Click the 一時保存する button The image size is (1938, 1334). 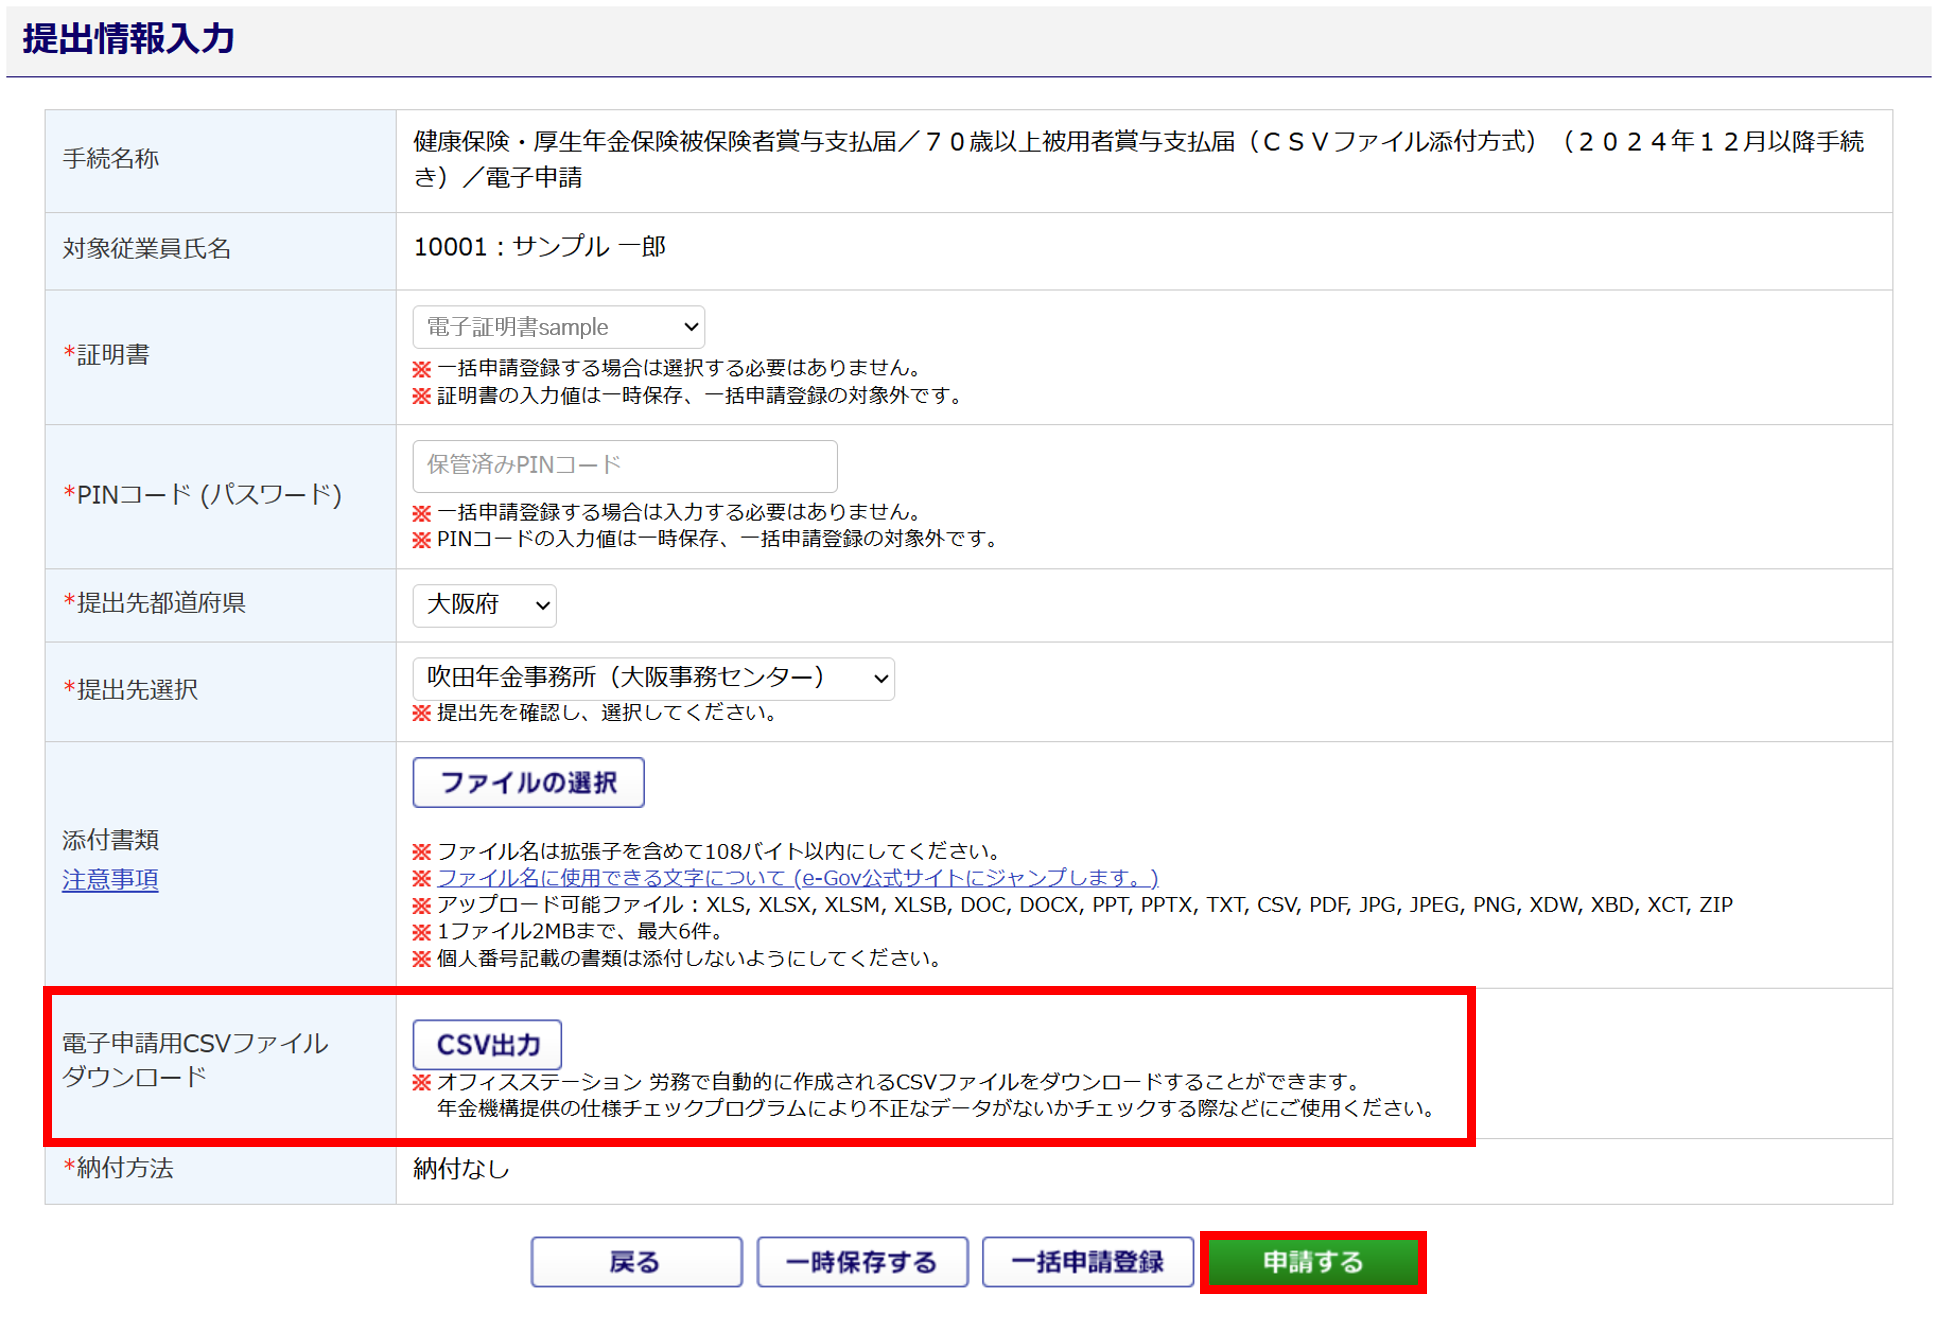[861, 1262]
